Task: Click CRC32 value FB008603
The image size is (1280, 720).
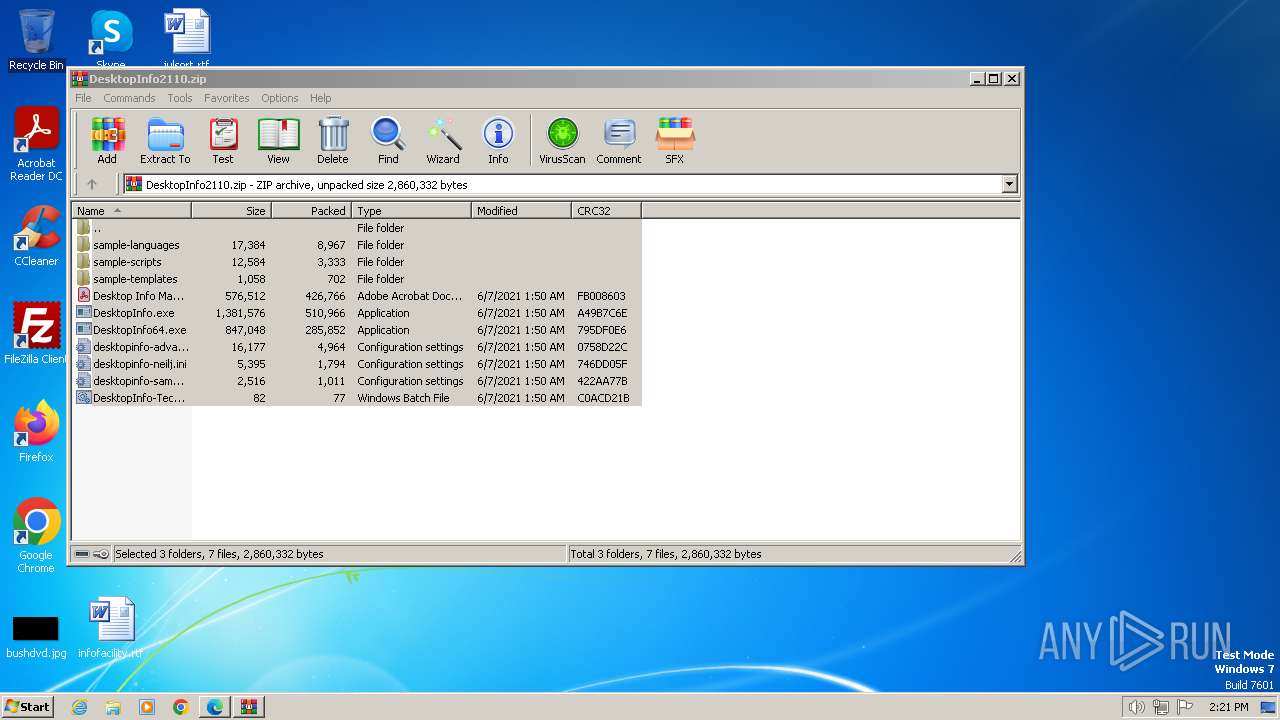Action: (602, 296)
